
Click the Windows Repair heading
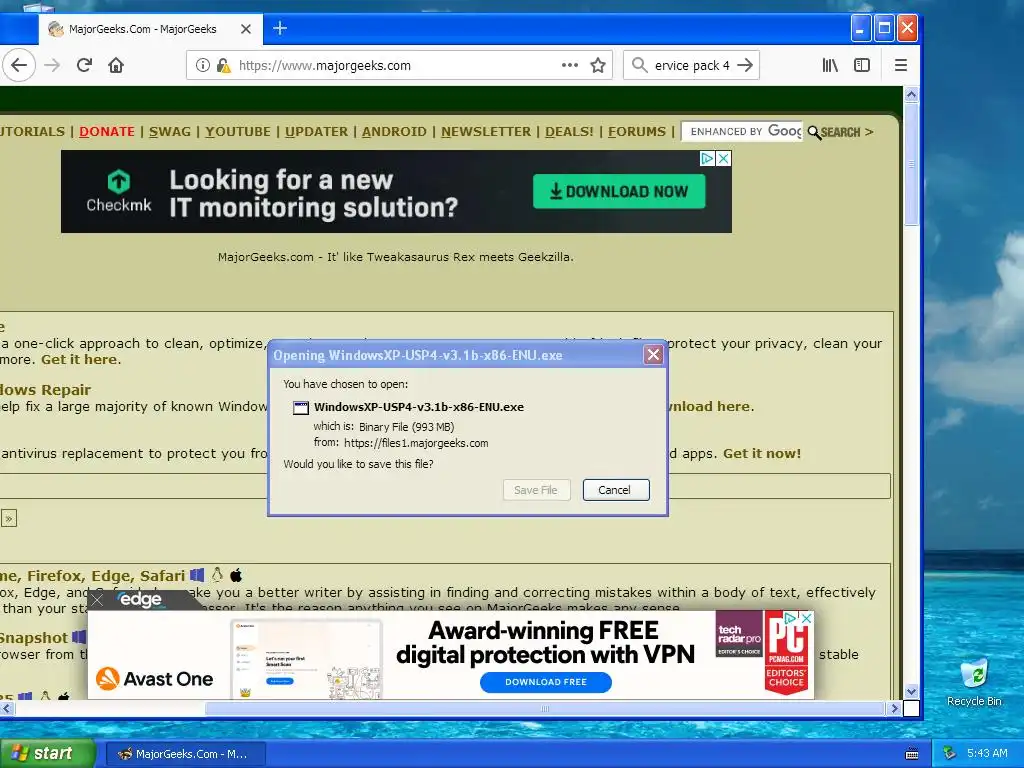pyautogui.click(x=46, y=390)
